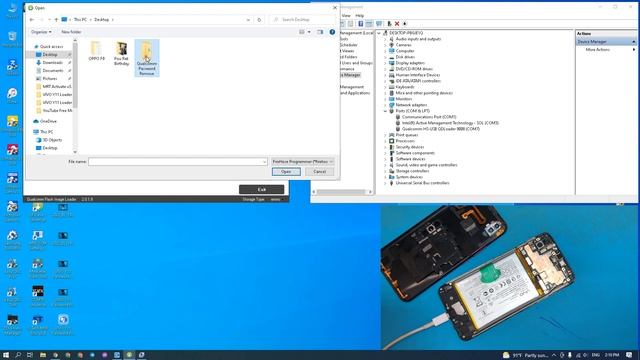Select Keyboards category

[404, 87]
